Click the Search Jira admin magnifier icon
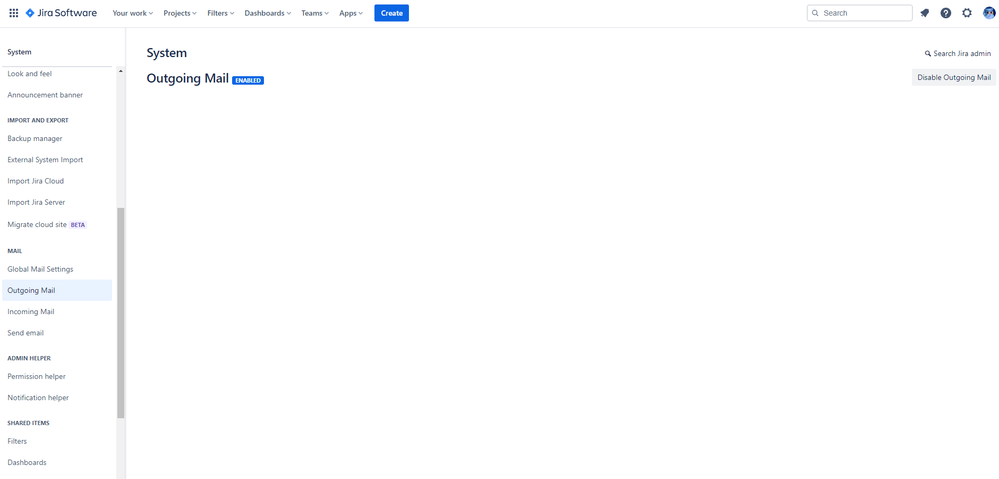Viewport: 999px width, 479px height. (928, 54)
